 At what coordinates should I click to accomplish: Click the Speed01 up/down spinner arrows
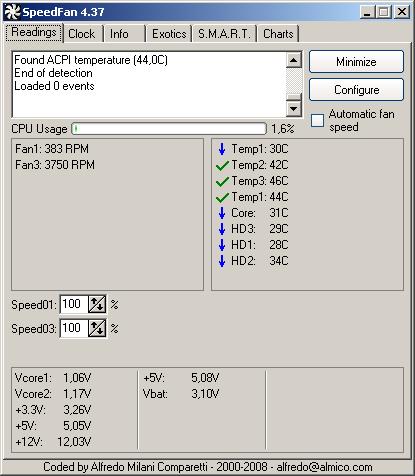[x=97, y=304]
